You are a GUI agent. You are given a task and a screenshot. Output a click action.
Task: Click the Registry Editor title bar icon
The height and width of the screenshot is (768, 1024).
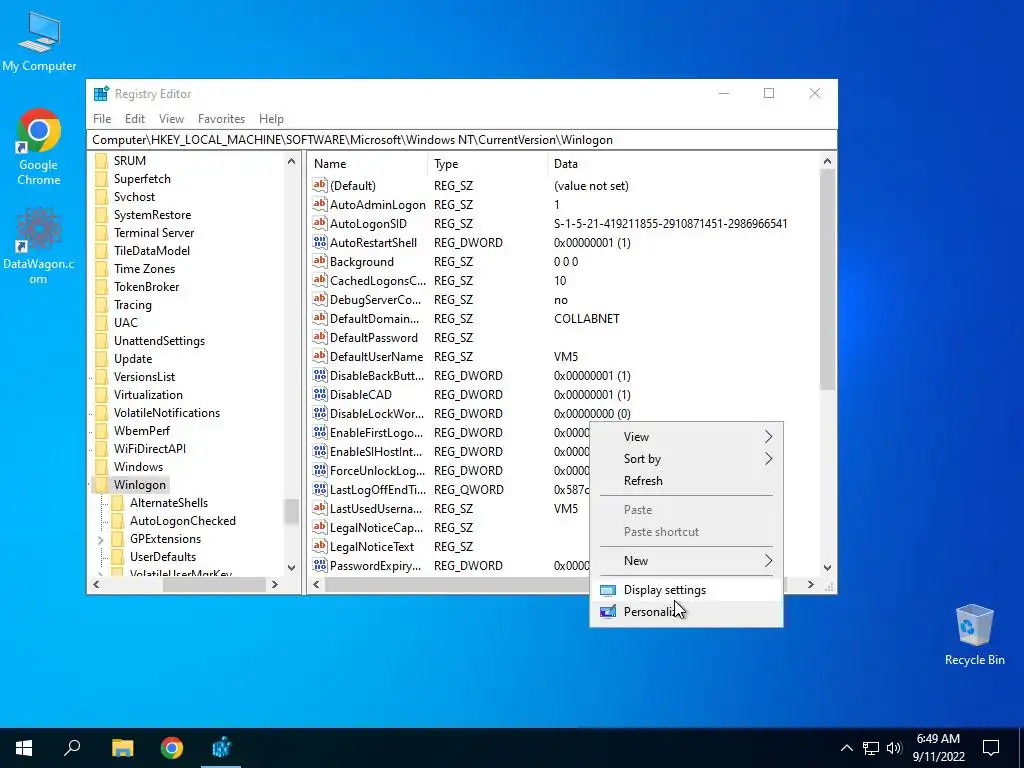(x=101, y=93)
